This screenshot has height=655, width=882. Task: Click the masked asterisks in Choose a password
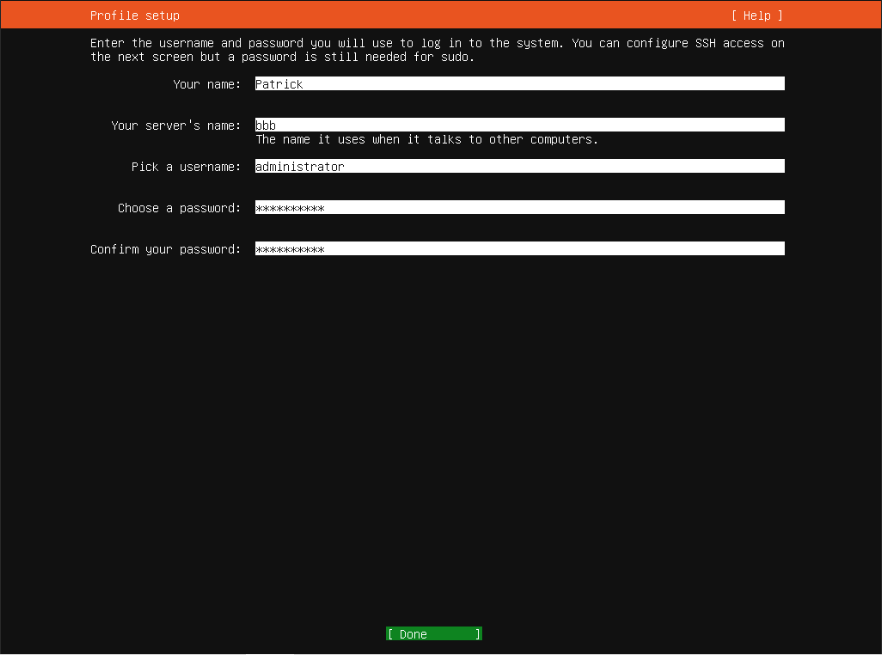290,208
